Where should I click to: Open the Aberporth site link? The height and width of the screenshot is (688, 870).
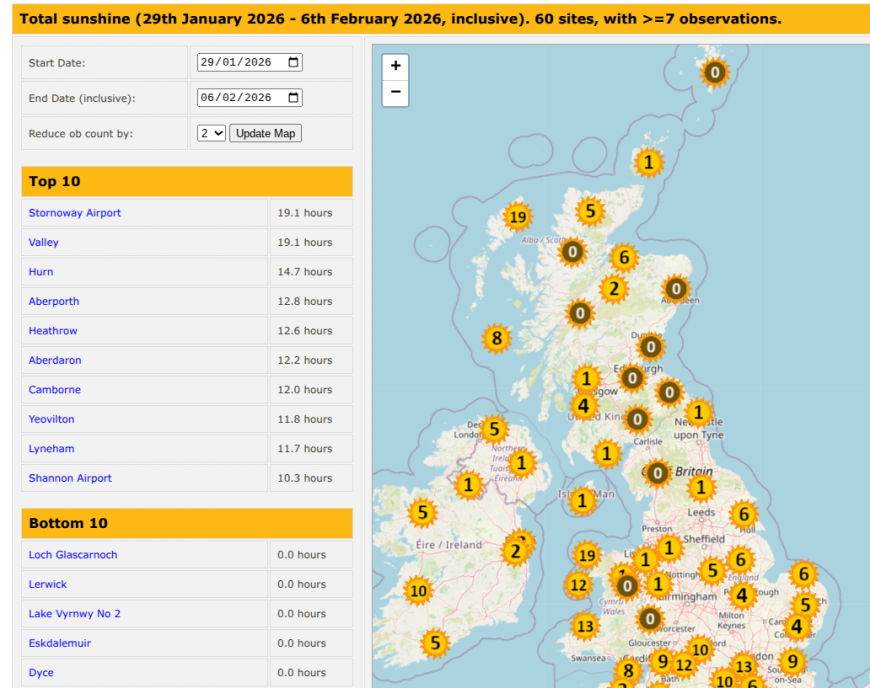click(54, 301)
